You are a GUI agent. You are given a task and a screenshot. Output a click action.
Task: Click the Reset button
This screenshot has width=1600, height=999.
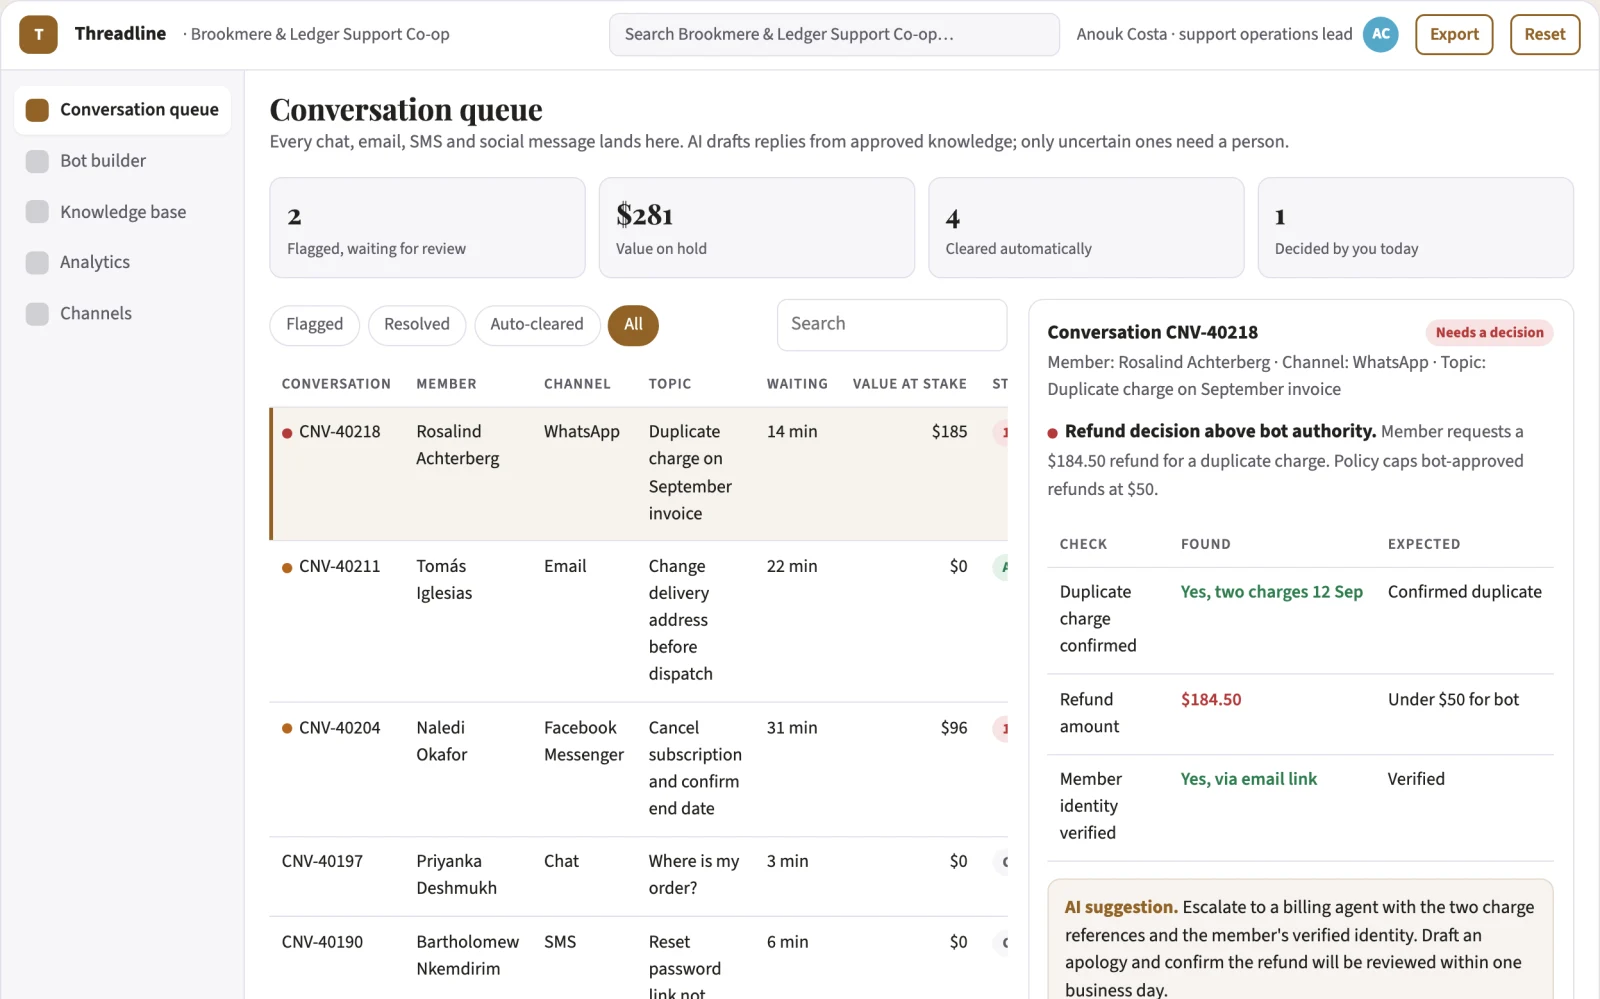point(1545,34)
